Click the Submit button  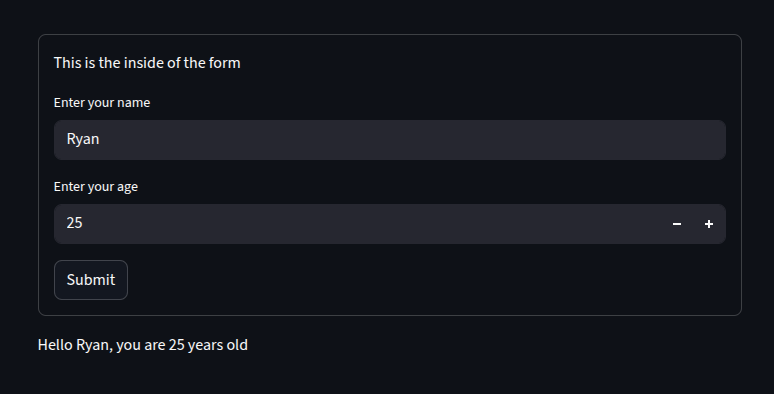91,280
